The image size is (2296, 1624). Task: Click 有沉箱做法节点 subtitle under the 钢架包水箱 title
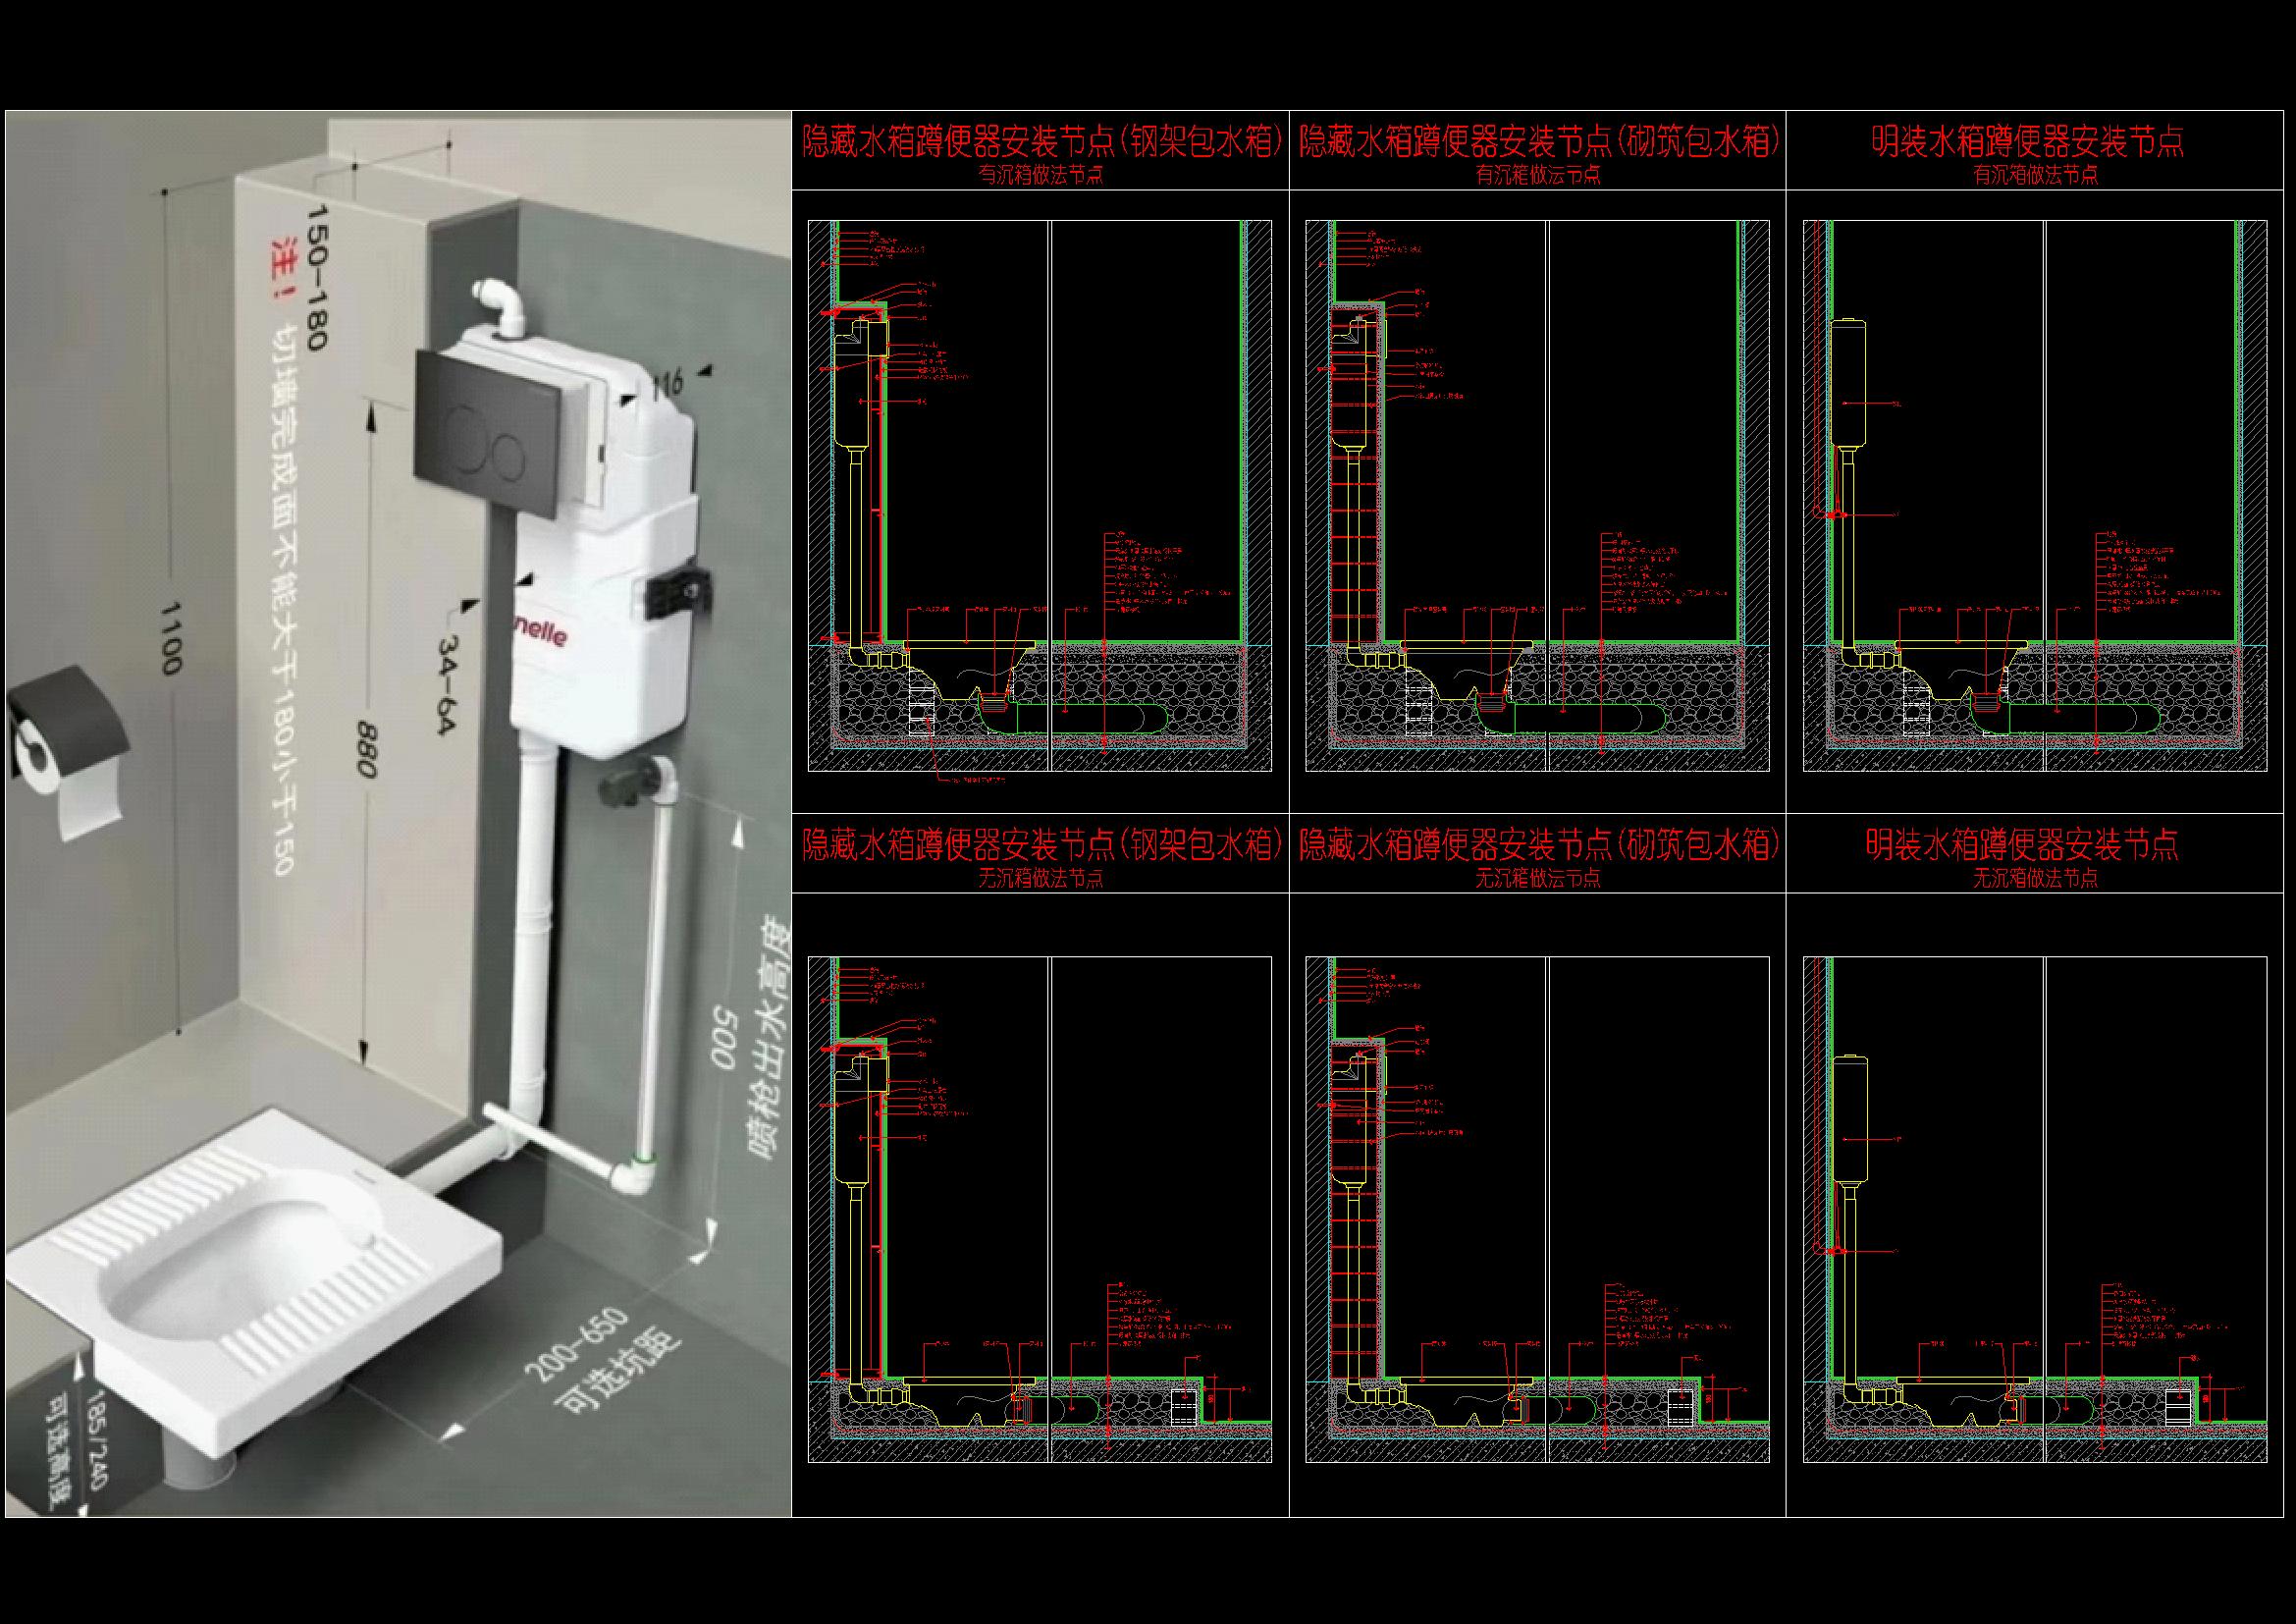(x=1041, y=175)
